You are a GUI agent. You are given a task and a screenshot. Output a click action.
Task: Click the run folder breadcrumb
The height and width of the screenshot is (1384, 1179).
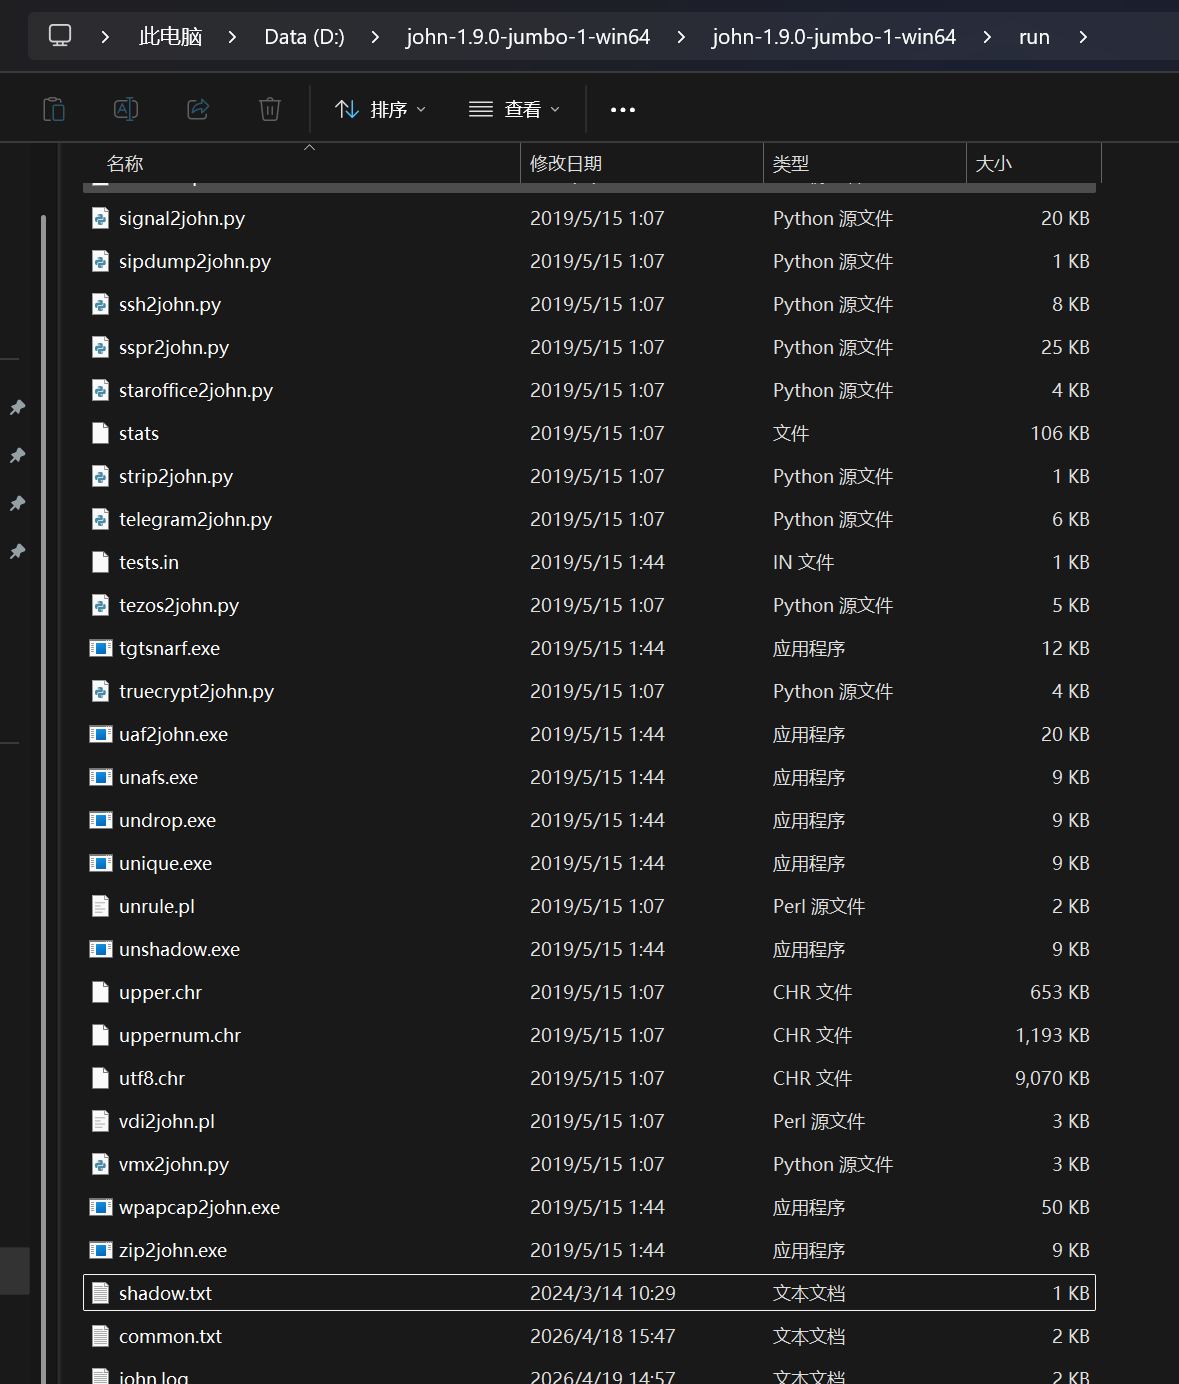pos(1034,37)
